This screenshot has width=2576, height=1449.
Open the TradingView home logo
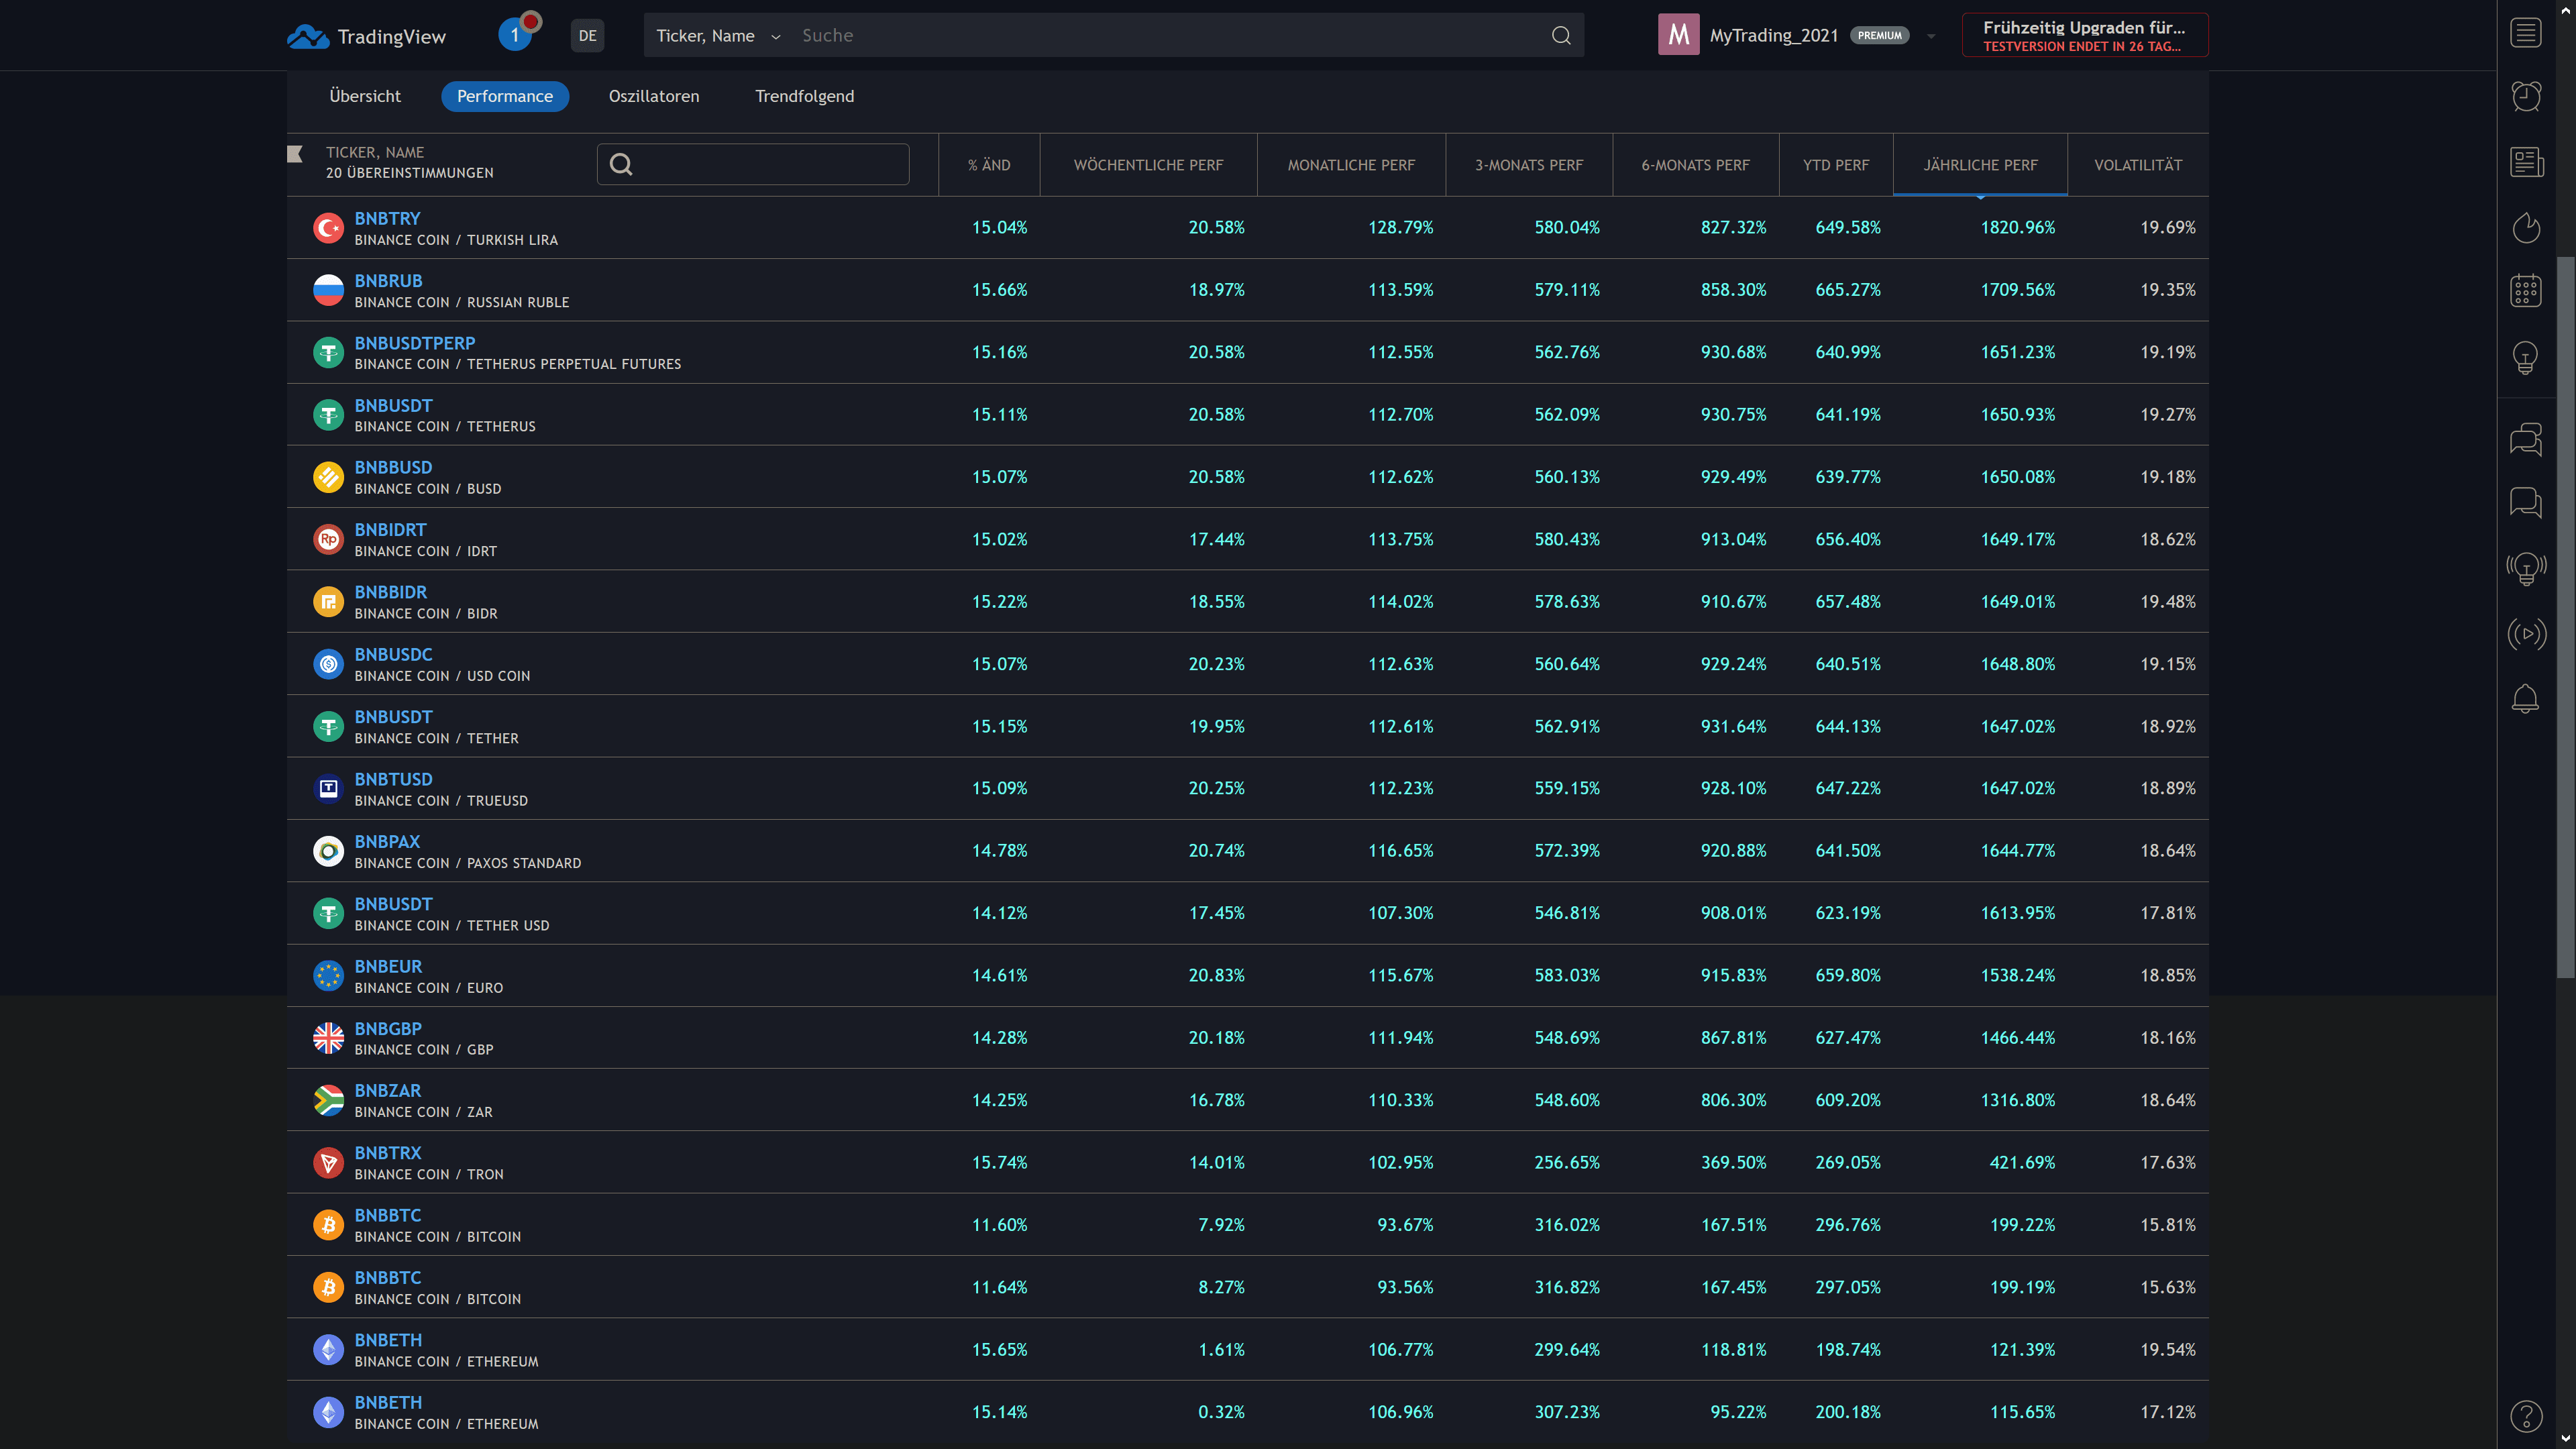(x=366, y=36)
